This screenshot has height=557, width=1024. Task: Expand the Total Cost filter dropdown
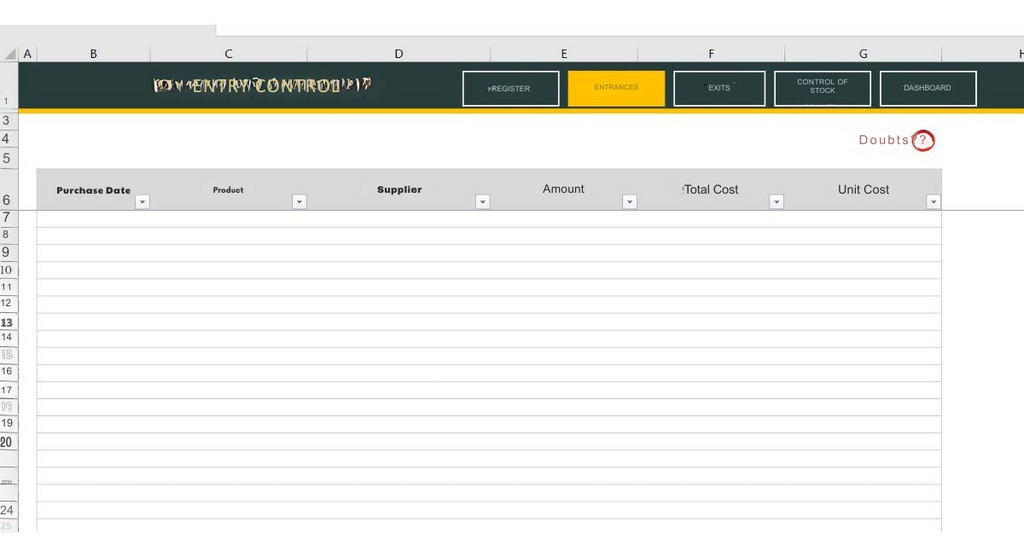coord(777,202)
